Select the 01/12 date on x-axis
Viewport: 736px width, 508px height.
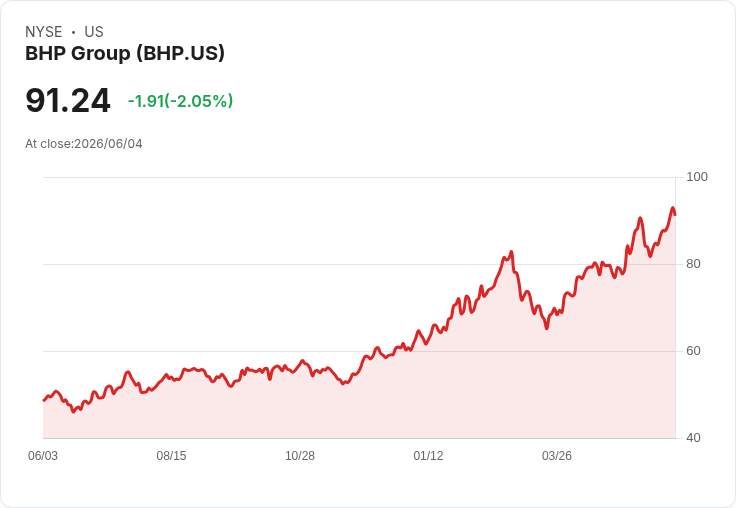click(x=428, y=455)
